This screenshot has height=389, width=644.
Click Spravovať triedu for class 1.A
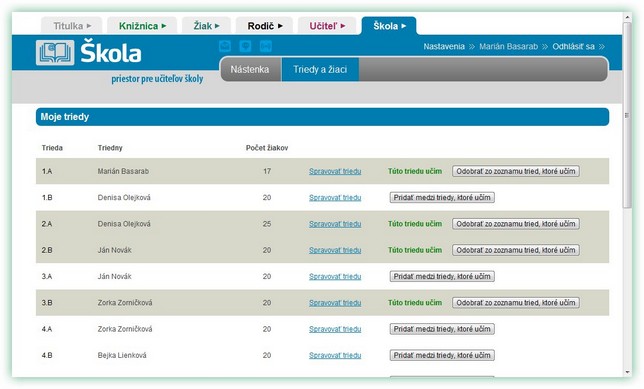coord(335,171)
